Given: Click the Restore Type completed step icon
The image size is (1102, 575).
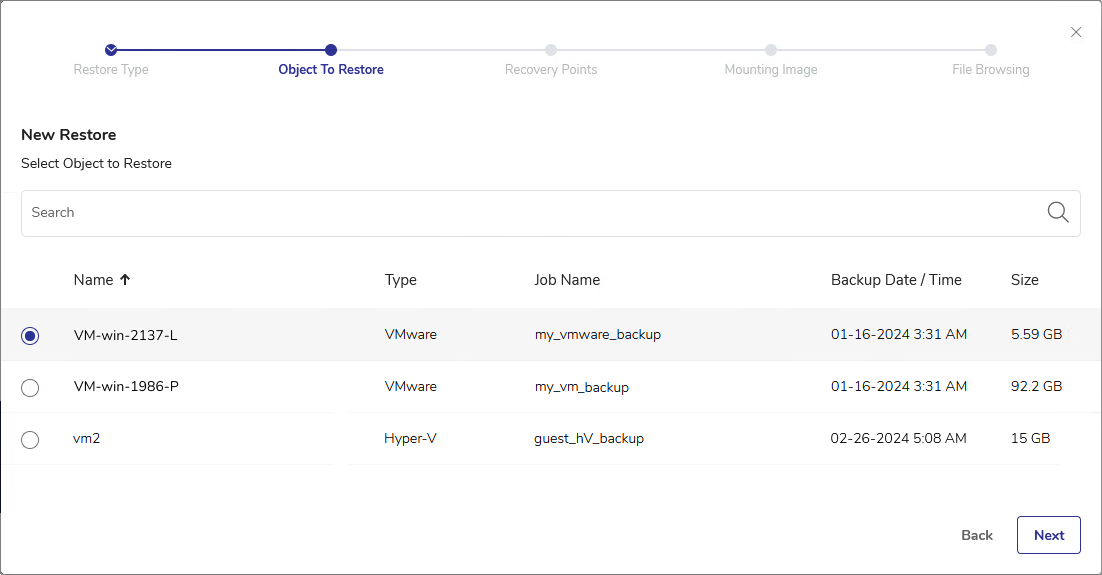Looking at the screenshot, I should tap(111, 50).
